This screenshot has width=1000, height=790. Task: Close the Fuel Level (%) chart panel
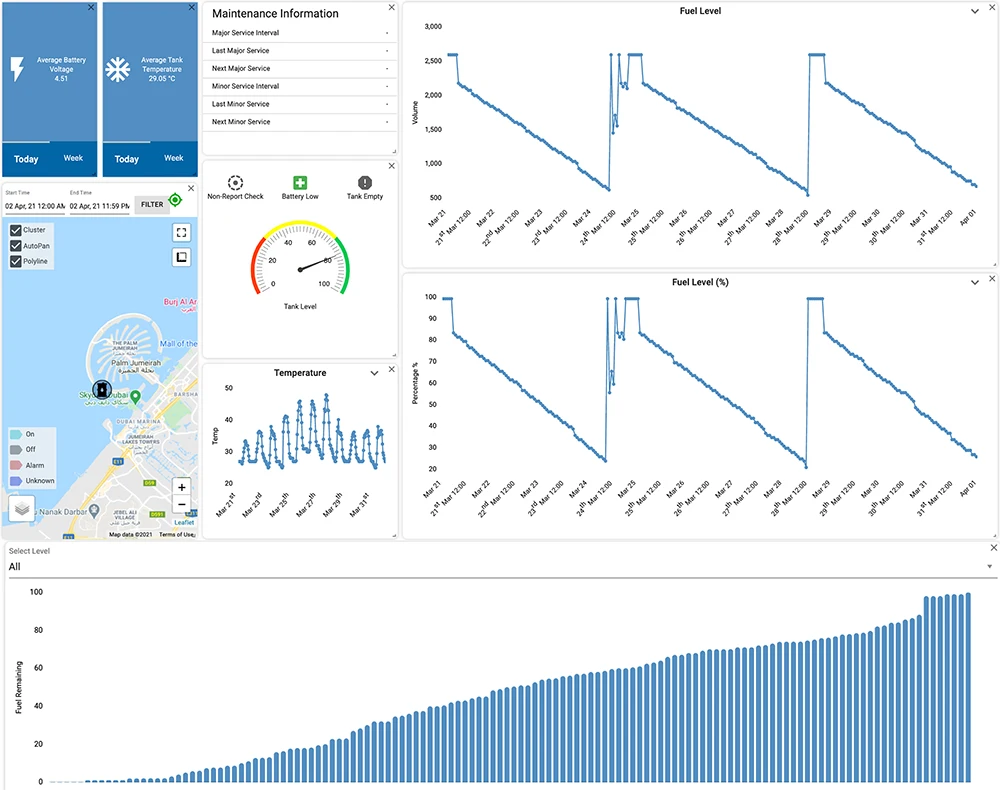click(x=992, y=279)
